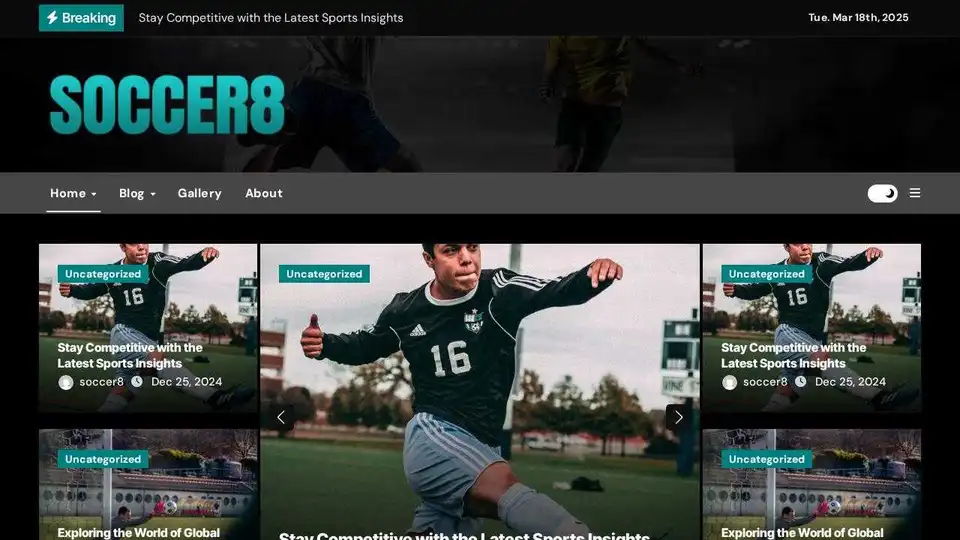Click the previous slide arrow

(x=281, y=417)
